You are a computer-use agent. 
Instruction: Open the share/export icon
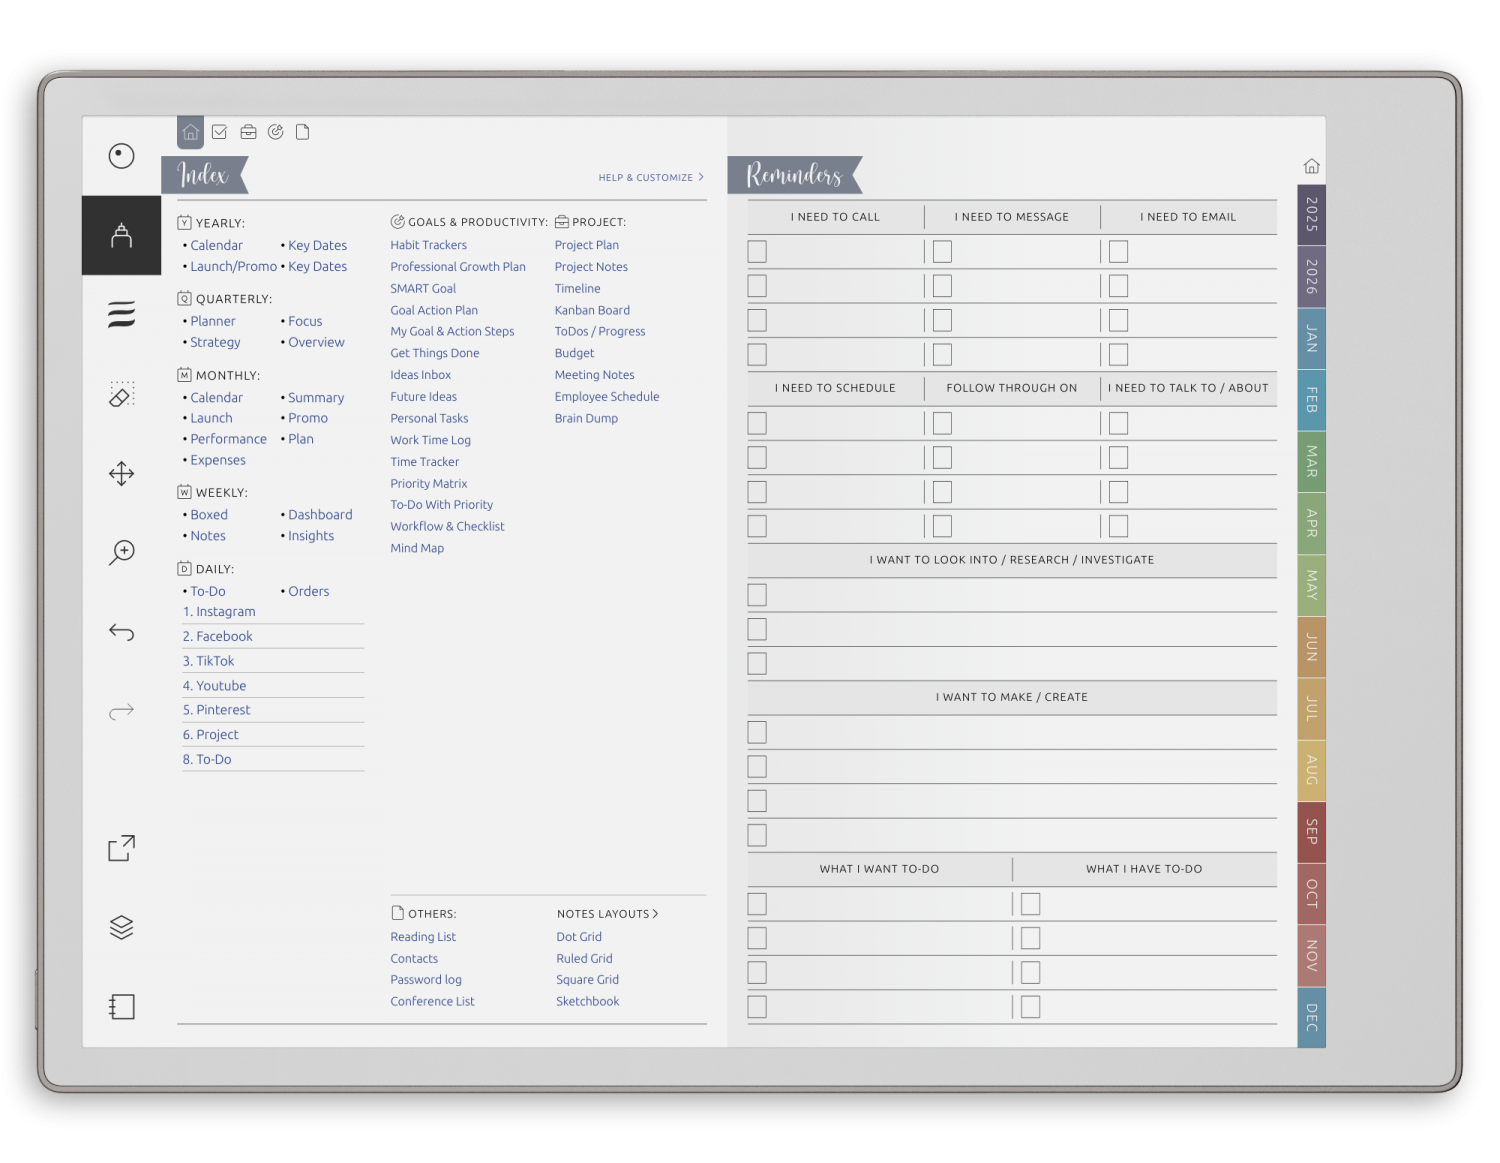point(121,848)
